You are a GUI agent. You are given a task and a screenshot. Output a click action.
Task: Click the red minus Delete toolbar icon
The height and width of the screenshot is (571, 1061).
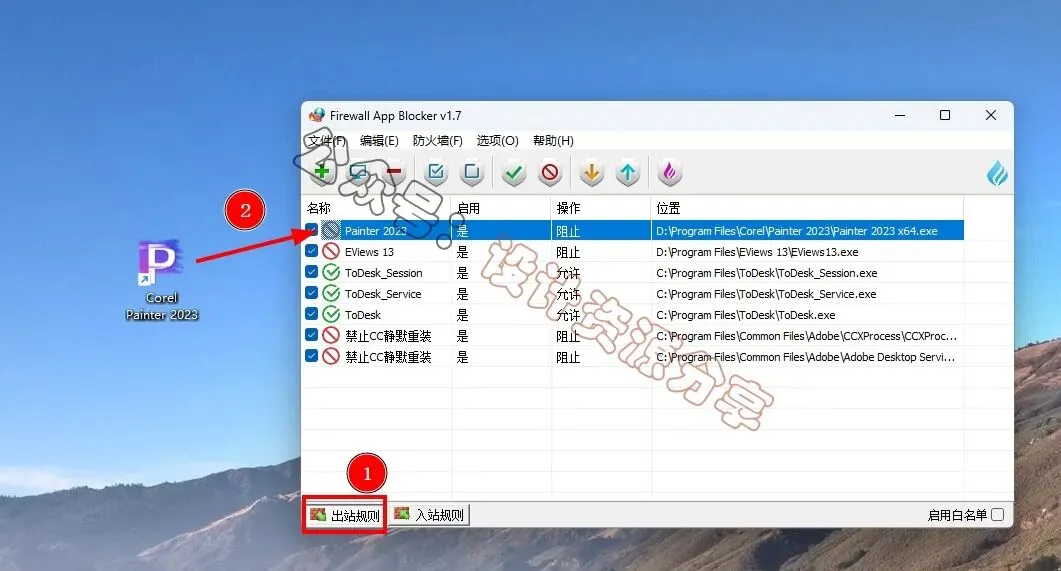pyautogui.click(x=394, y=173)
